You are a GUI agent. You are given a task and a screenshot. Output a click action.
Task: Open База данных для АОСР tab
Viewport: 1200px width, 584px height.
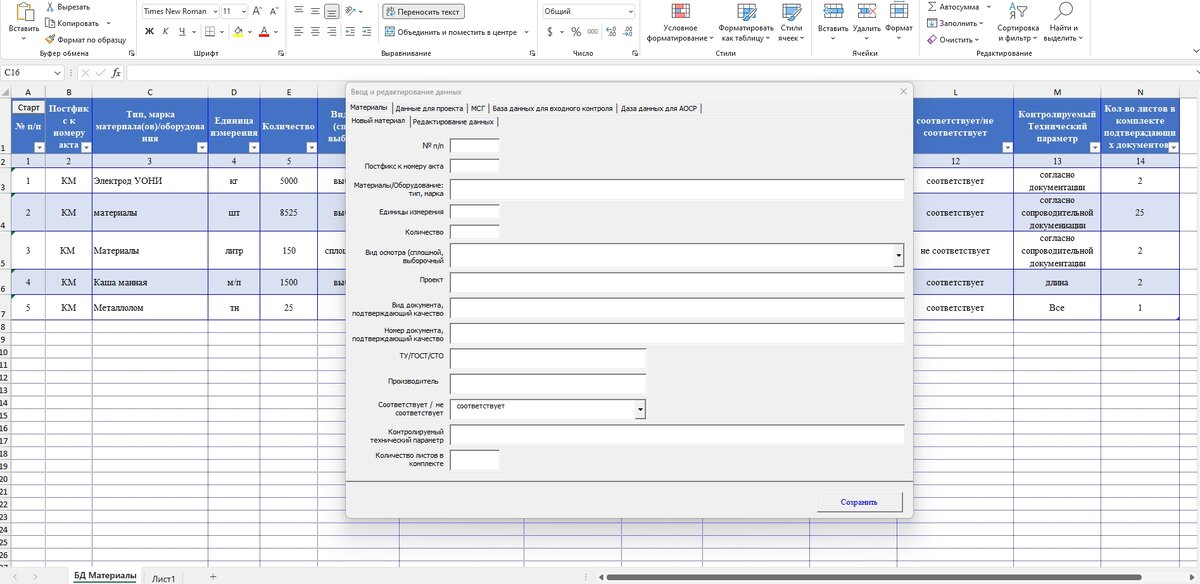coord(659,107)
